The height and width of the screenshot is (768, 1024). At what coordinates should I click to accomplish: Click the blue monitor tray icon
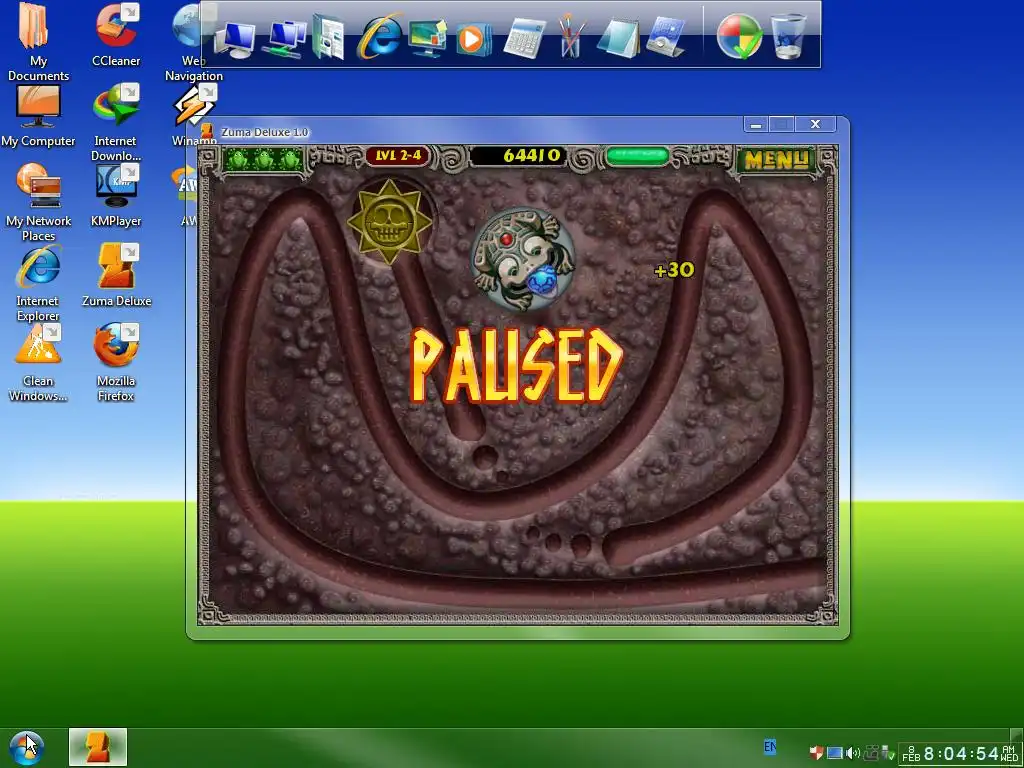835,753
